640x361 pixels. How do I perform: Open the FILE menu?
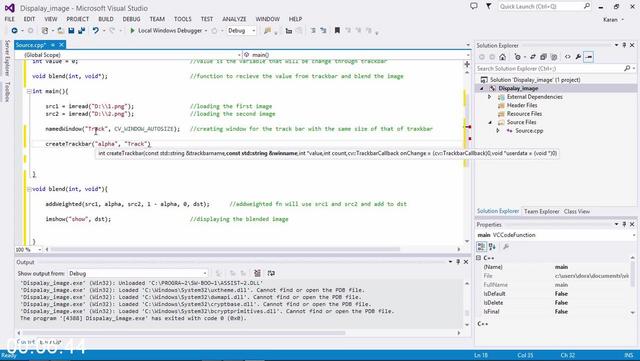[x=9, y=19]
